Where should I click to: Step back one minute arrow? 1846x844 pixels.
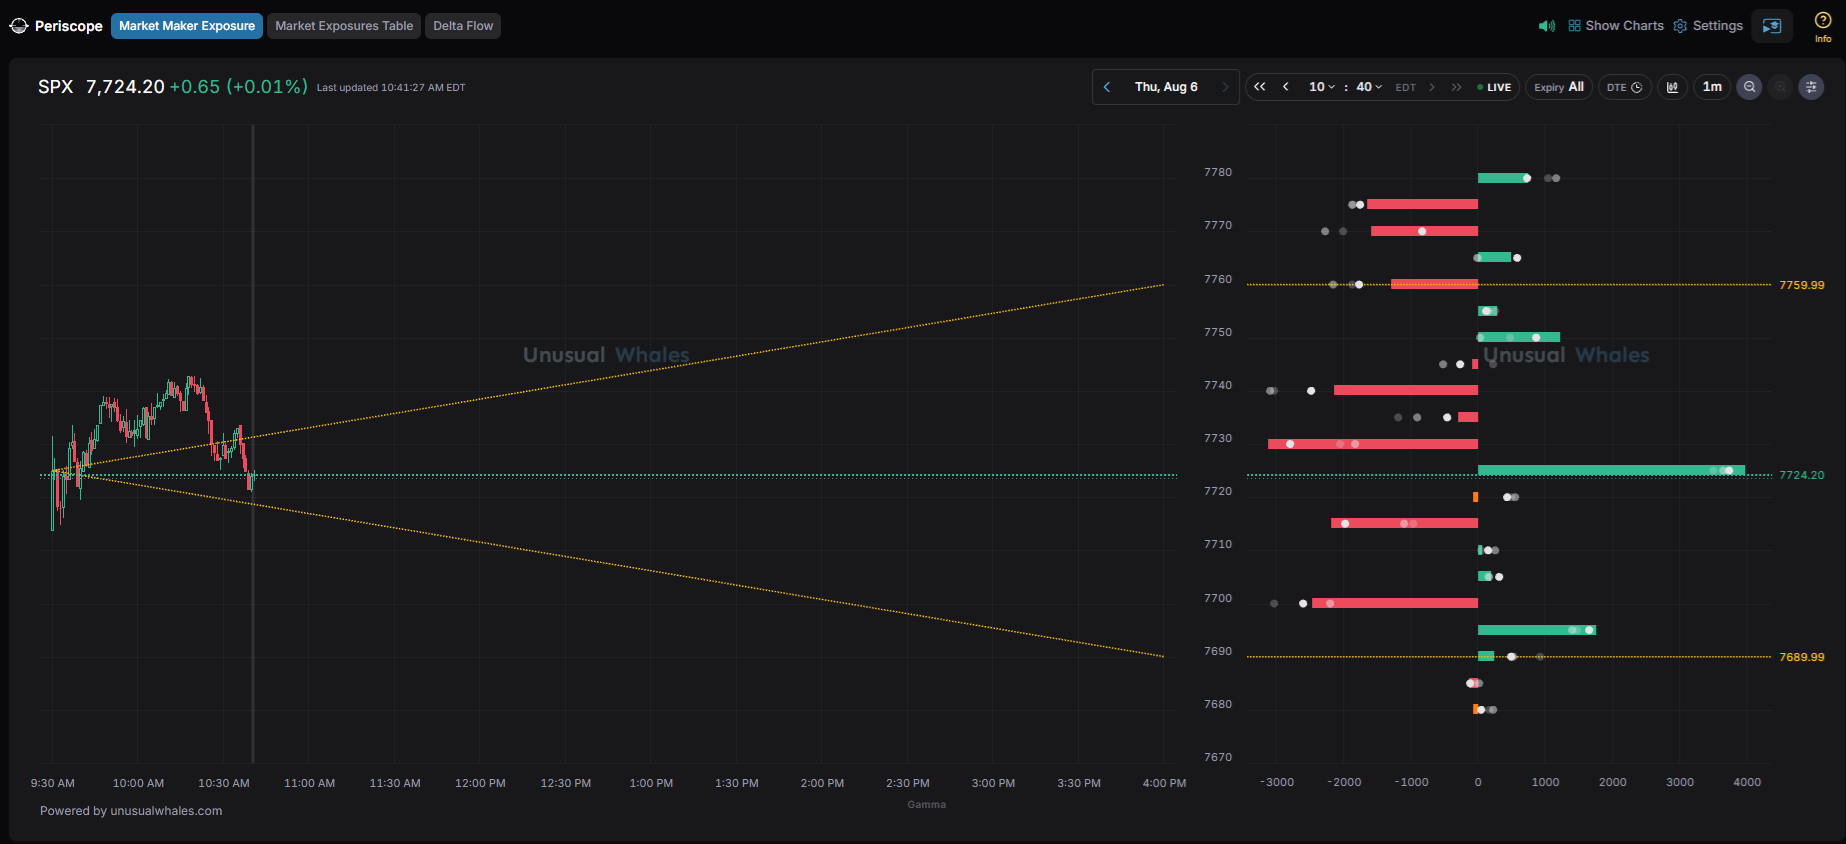[1286, 87]
